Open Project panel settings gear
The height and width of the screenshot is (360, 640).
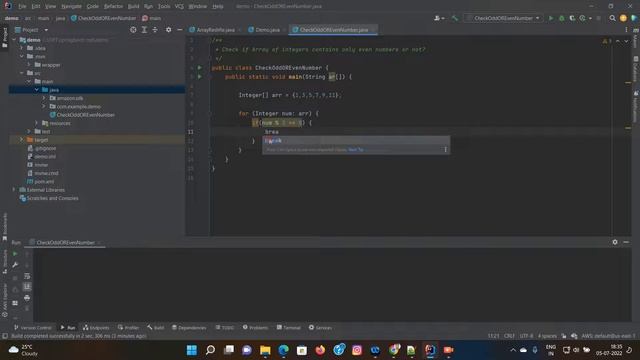tap(169, 30)
